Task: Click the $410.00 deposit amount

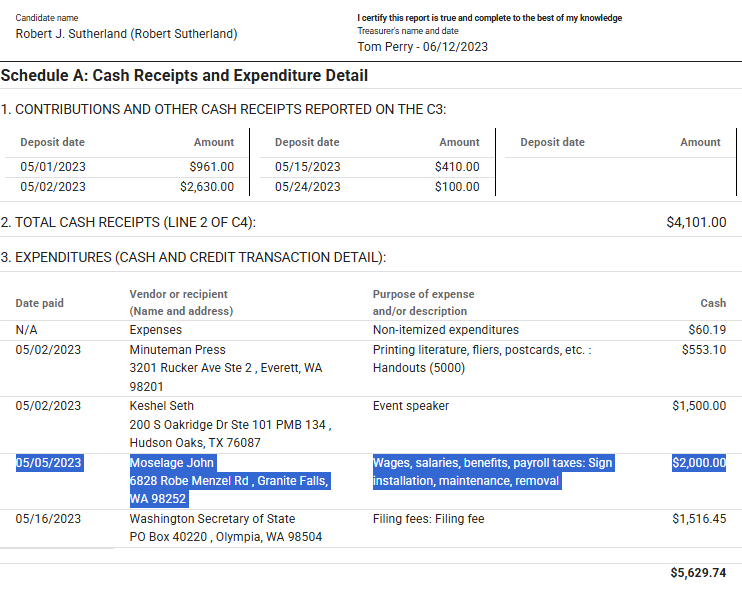Action: (x=457, y=167)
